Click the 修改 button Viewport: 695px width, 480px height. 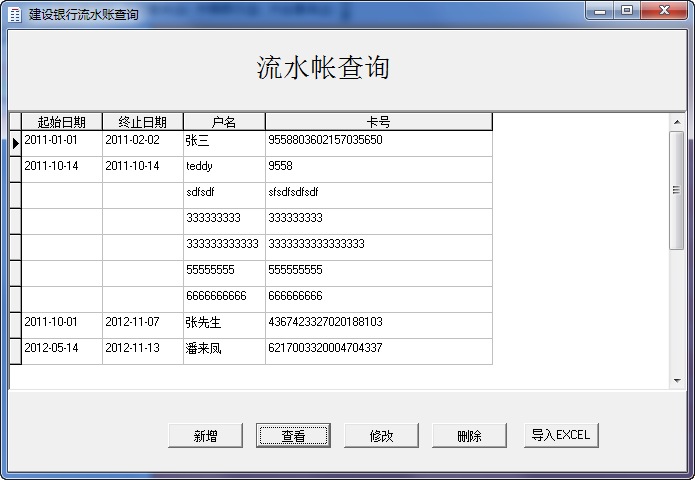(x=381, y=435)
